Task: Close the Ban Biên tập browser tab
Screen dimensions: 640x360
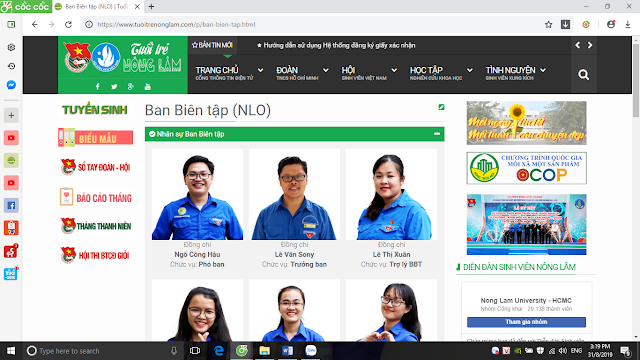Action: tap(137, 7)
